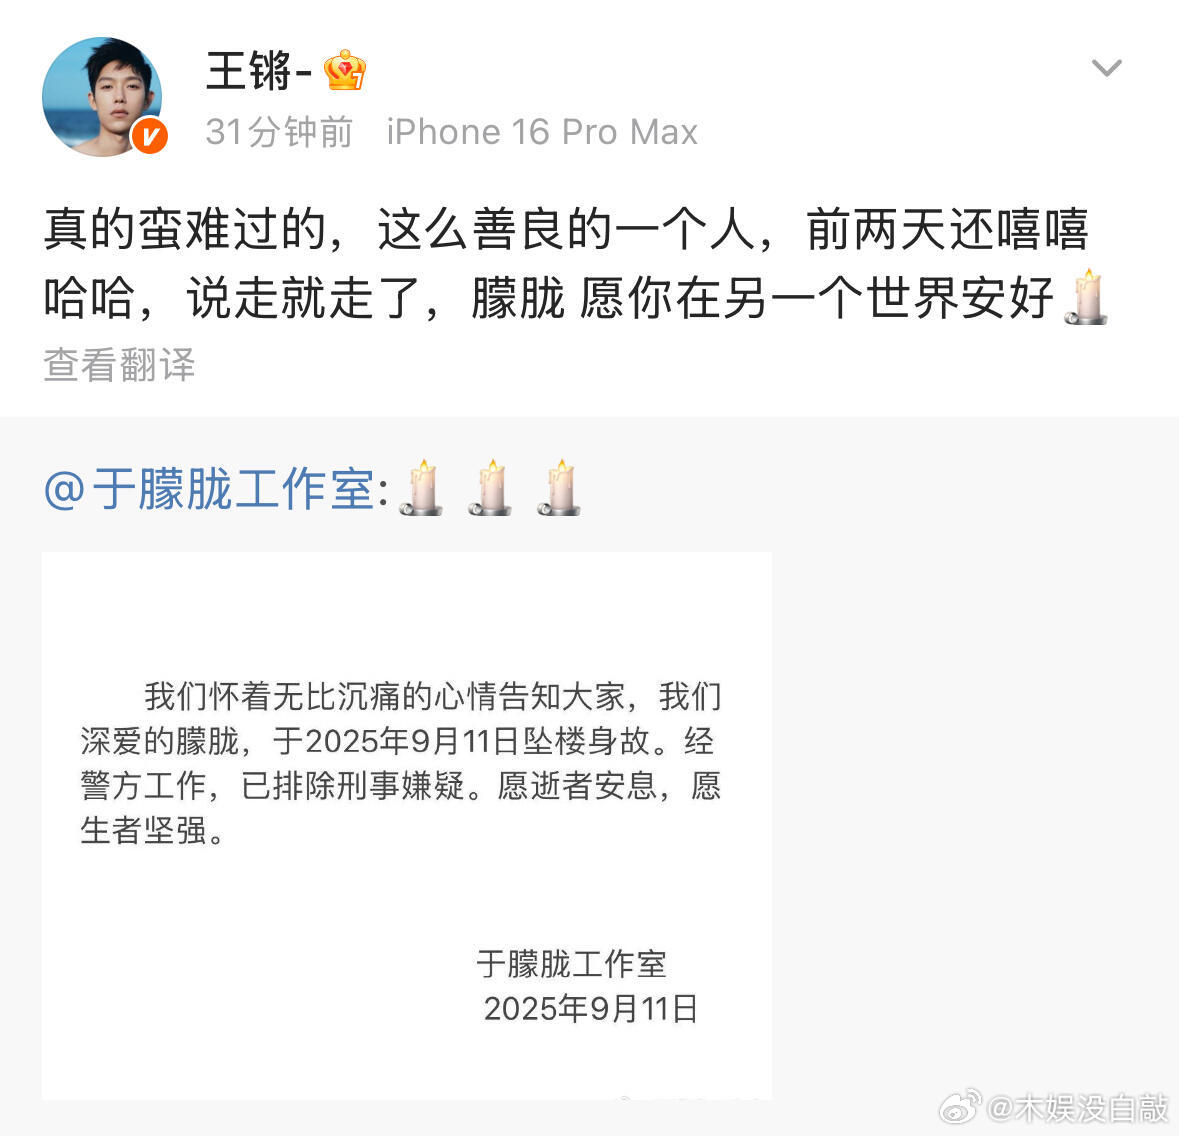Tap the iPhone 16 Pro Max source label
1179x1136 pixels.
[x=542, y=132]
